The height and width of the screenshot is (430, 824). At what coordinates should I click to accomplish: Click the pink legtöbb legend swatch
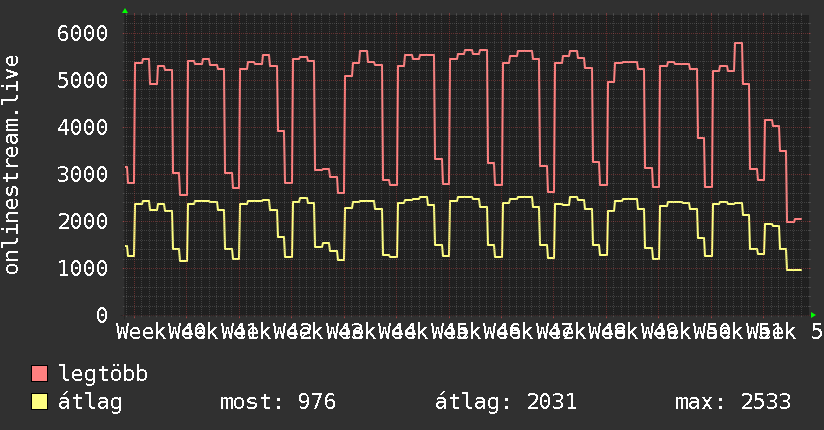pyautogui.click(x=39, y=374)
